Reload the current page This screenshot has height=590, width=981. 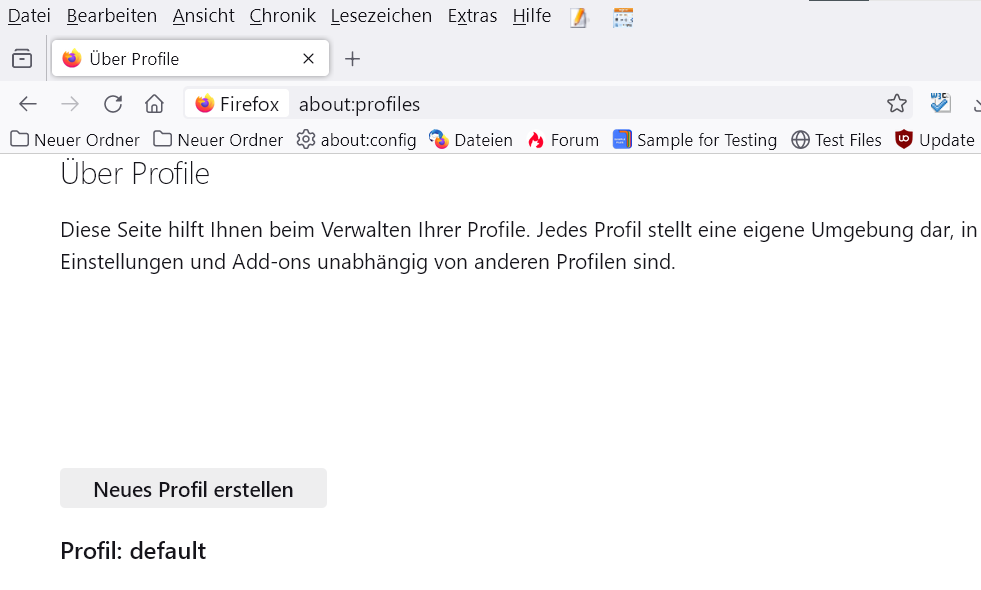pyautogui.click(x=113, y=104)
